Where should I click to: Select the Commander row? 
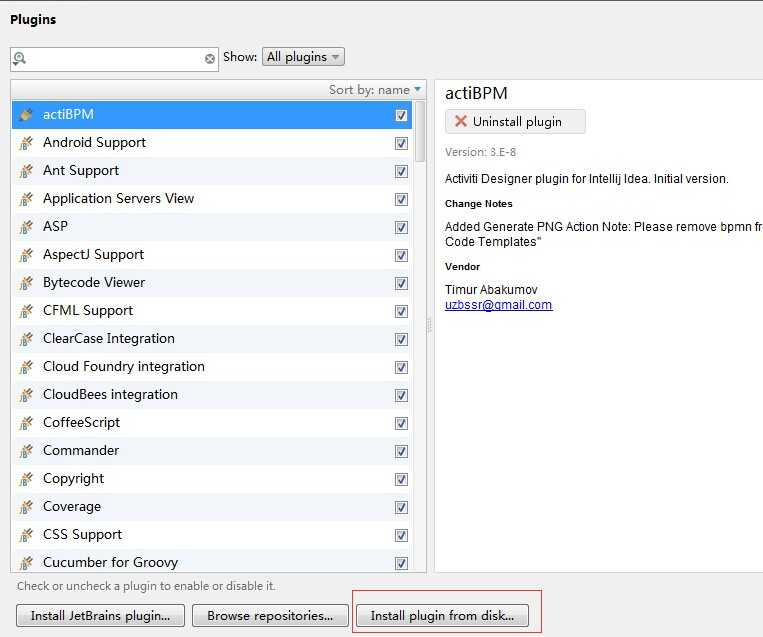coord(212,451)
